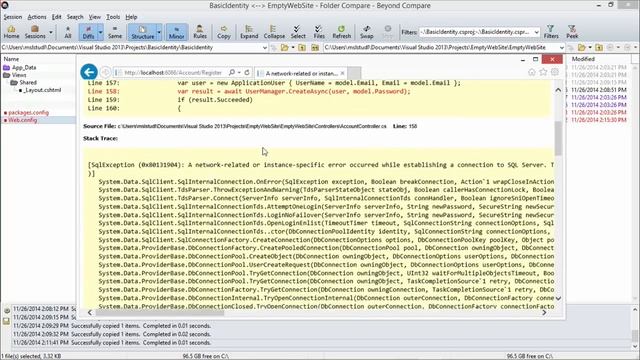Viewport: 640px width, 360px height.
Task: Click horizontal scrollbar right arrow in browser
Action: tap(544, 313)
